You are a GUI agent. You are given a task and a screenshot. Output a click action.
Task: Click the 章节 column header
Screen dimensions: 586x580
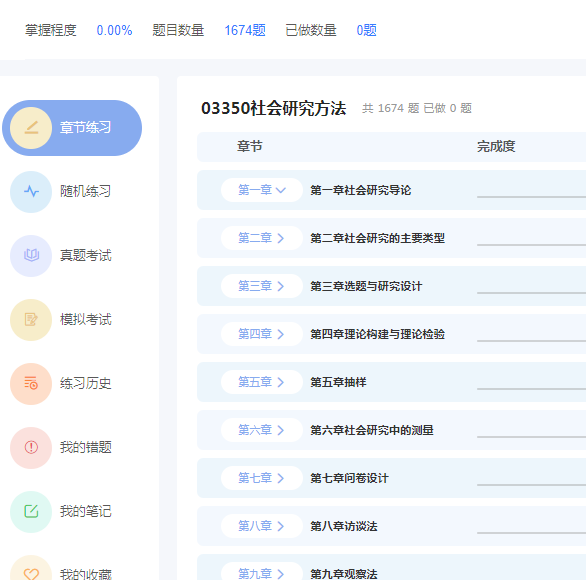pyautogui.click(x=250, y=146)
